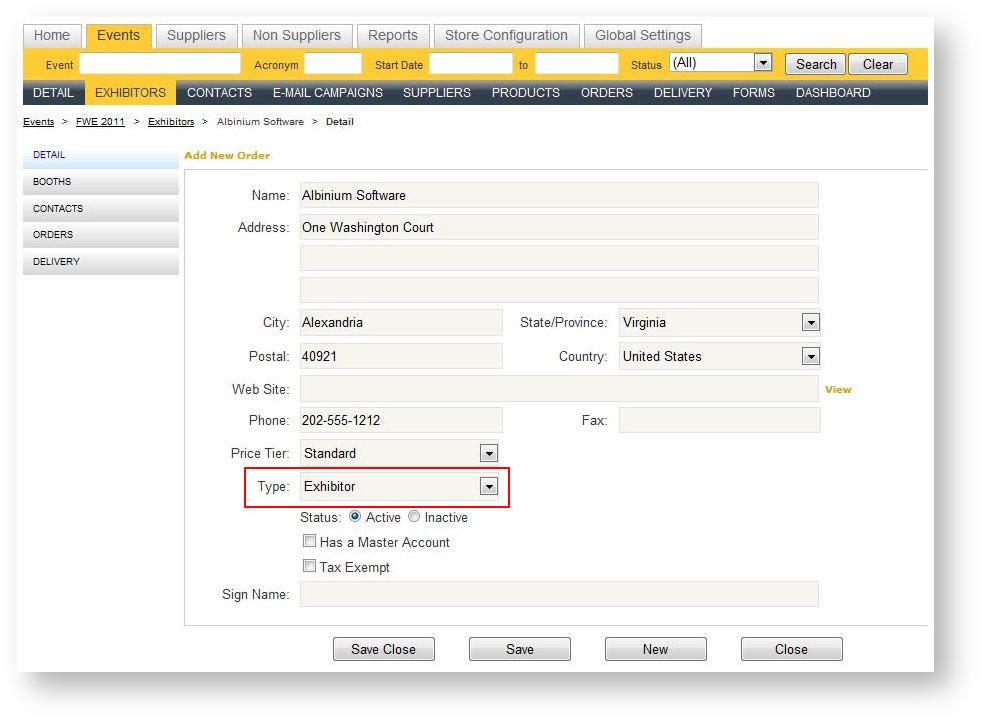Expand the Price Tier dropdown

[x=488, y=454]
